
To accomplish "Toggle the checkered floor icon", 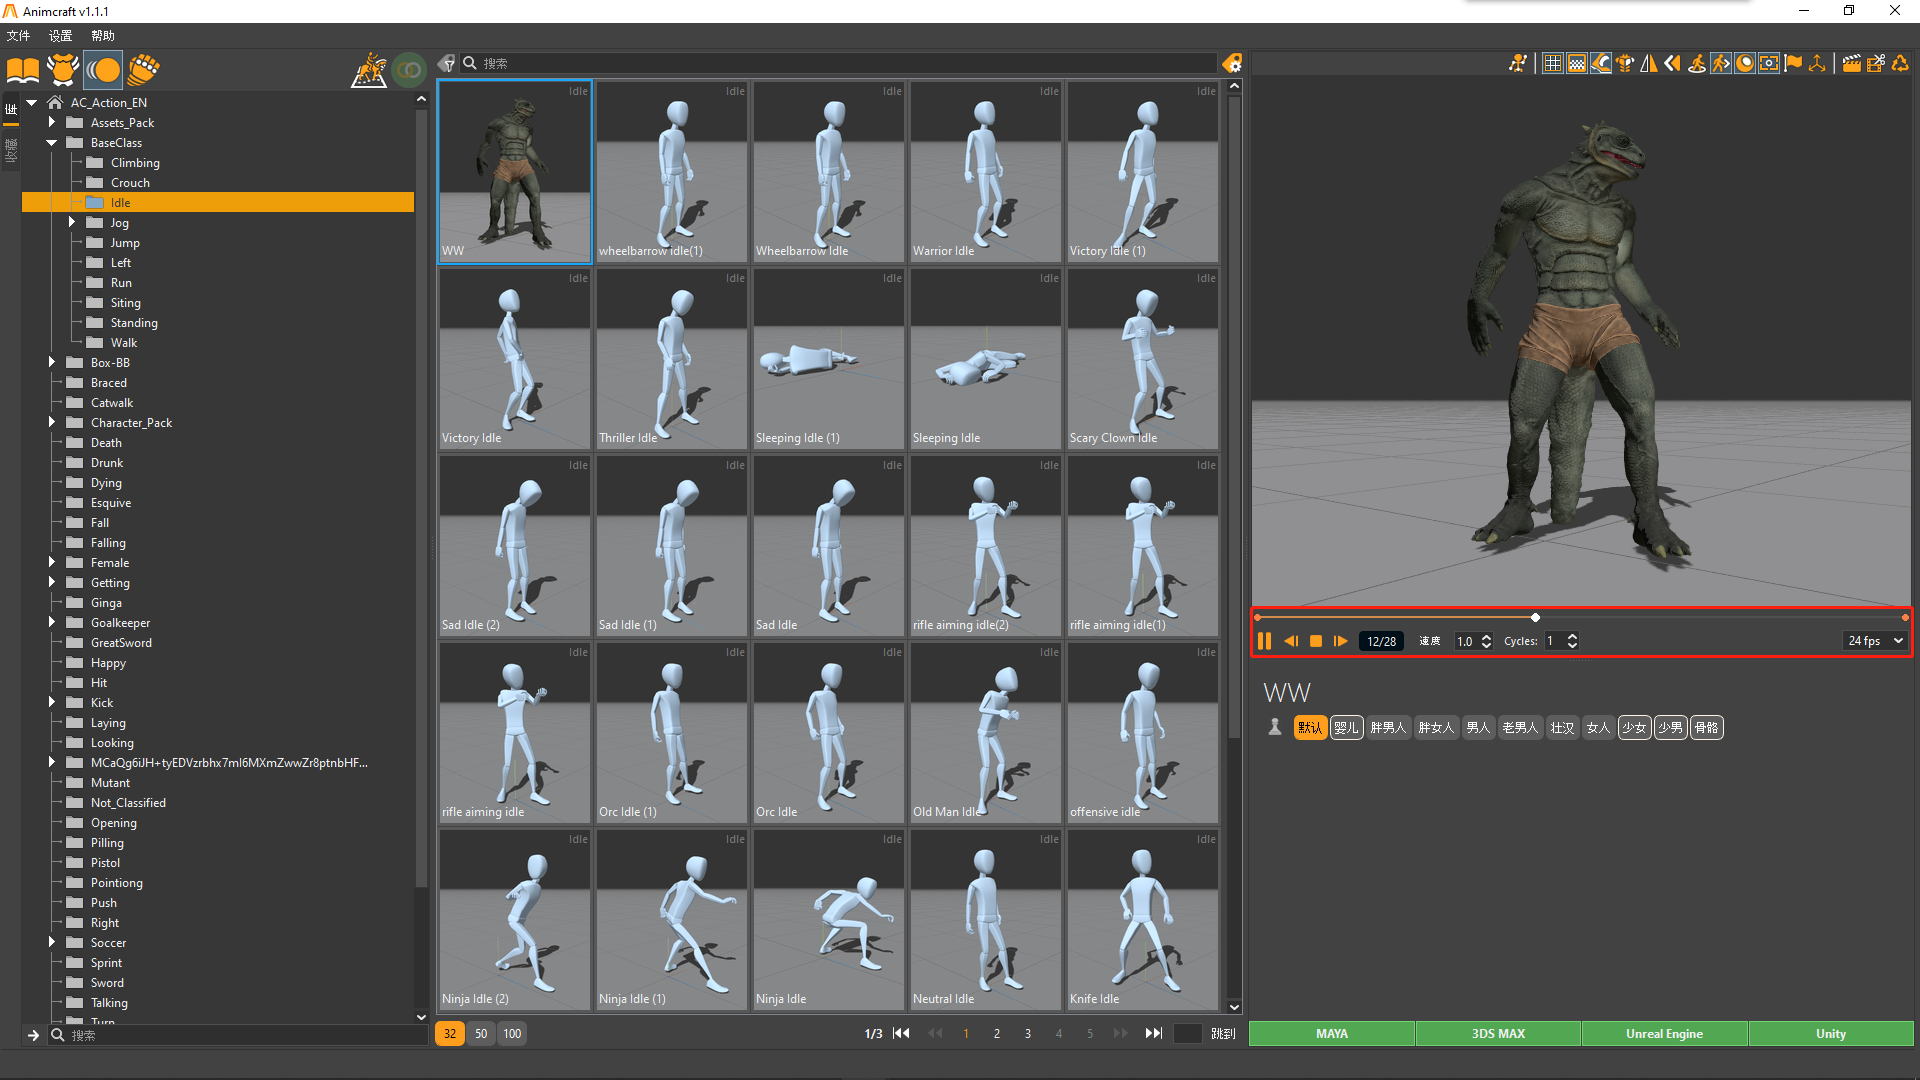I will pos(1577,64).
